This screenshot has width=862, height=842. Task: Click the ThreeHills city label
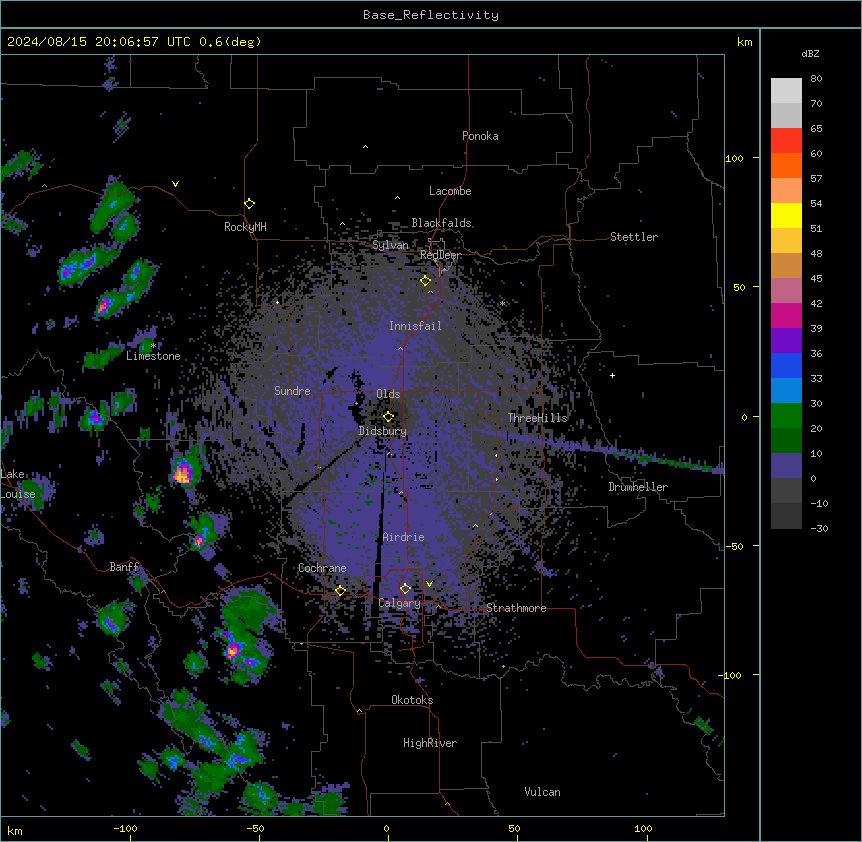tap(538, 418)
